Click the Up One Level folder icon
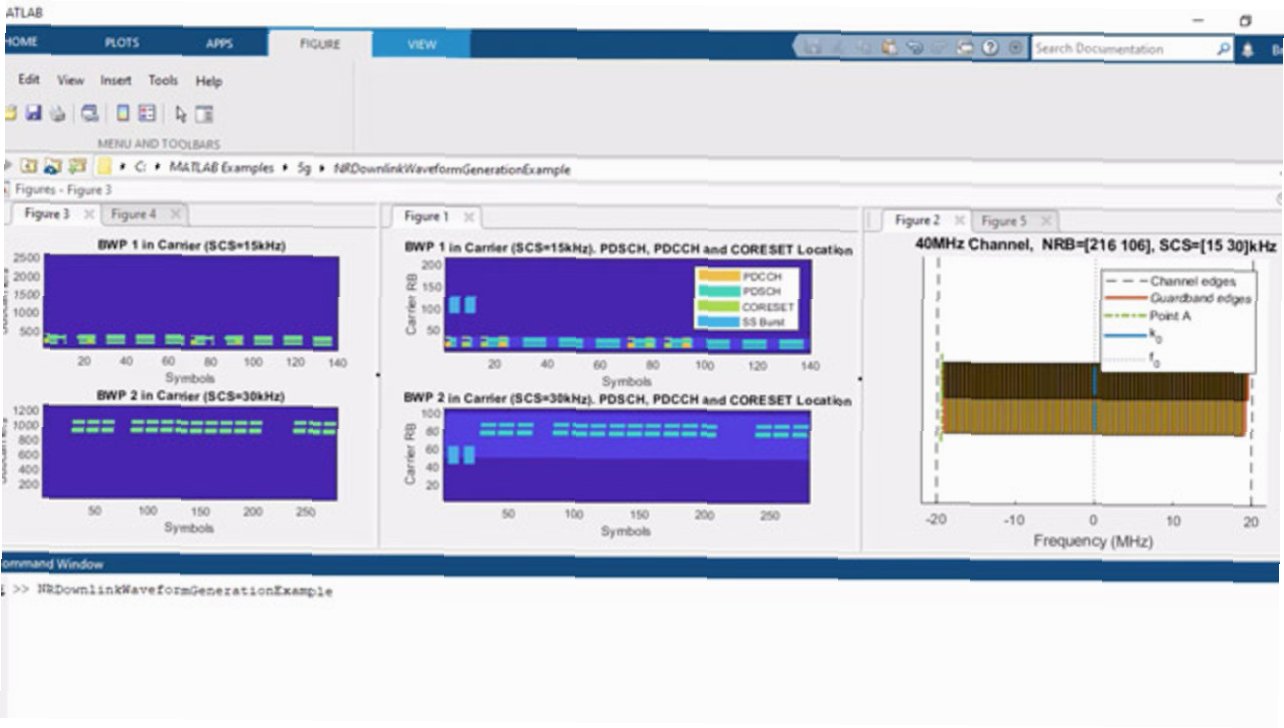Viewport: 1284px width, 728px height. tap(29, 167)
